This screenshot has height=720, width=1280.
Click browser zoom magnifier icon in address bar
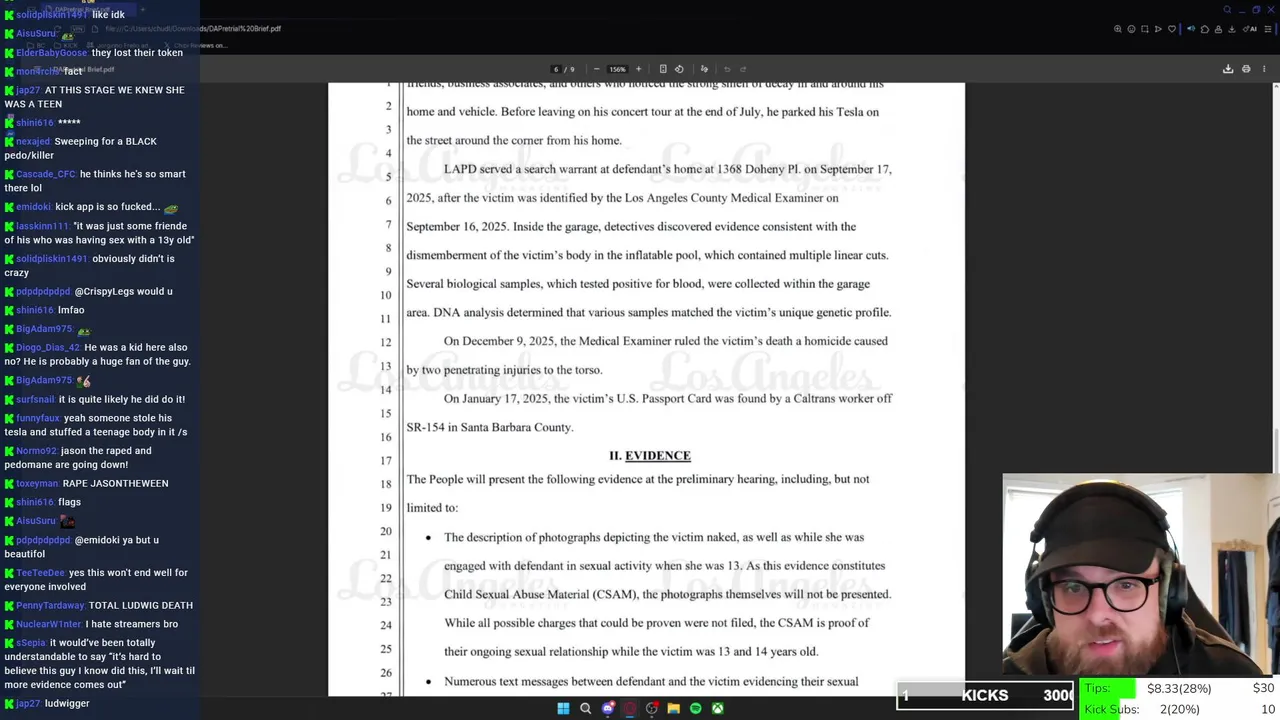pyautogui.click(x=1118, y=29)
